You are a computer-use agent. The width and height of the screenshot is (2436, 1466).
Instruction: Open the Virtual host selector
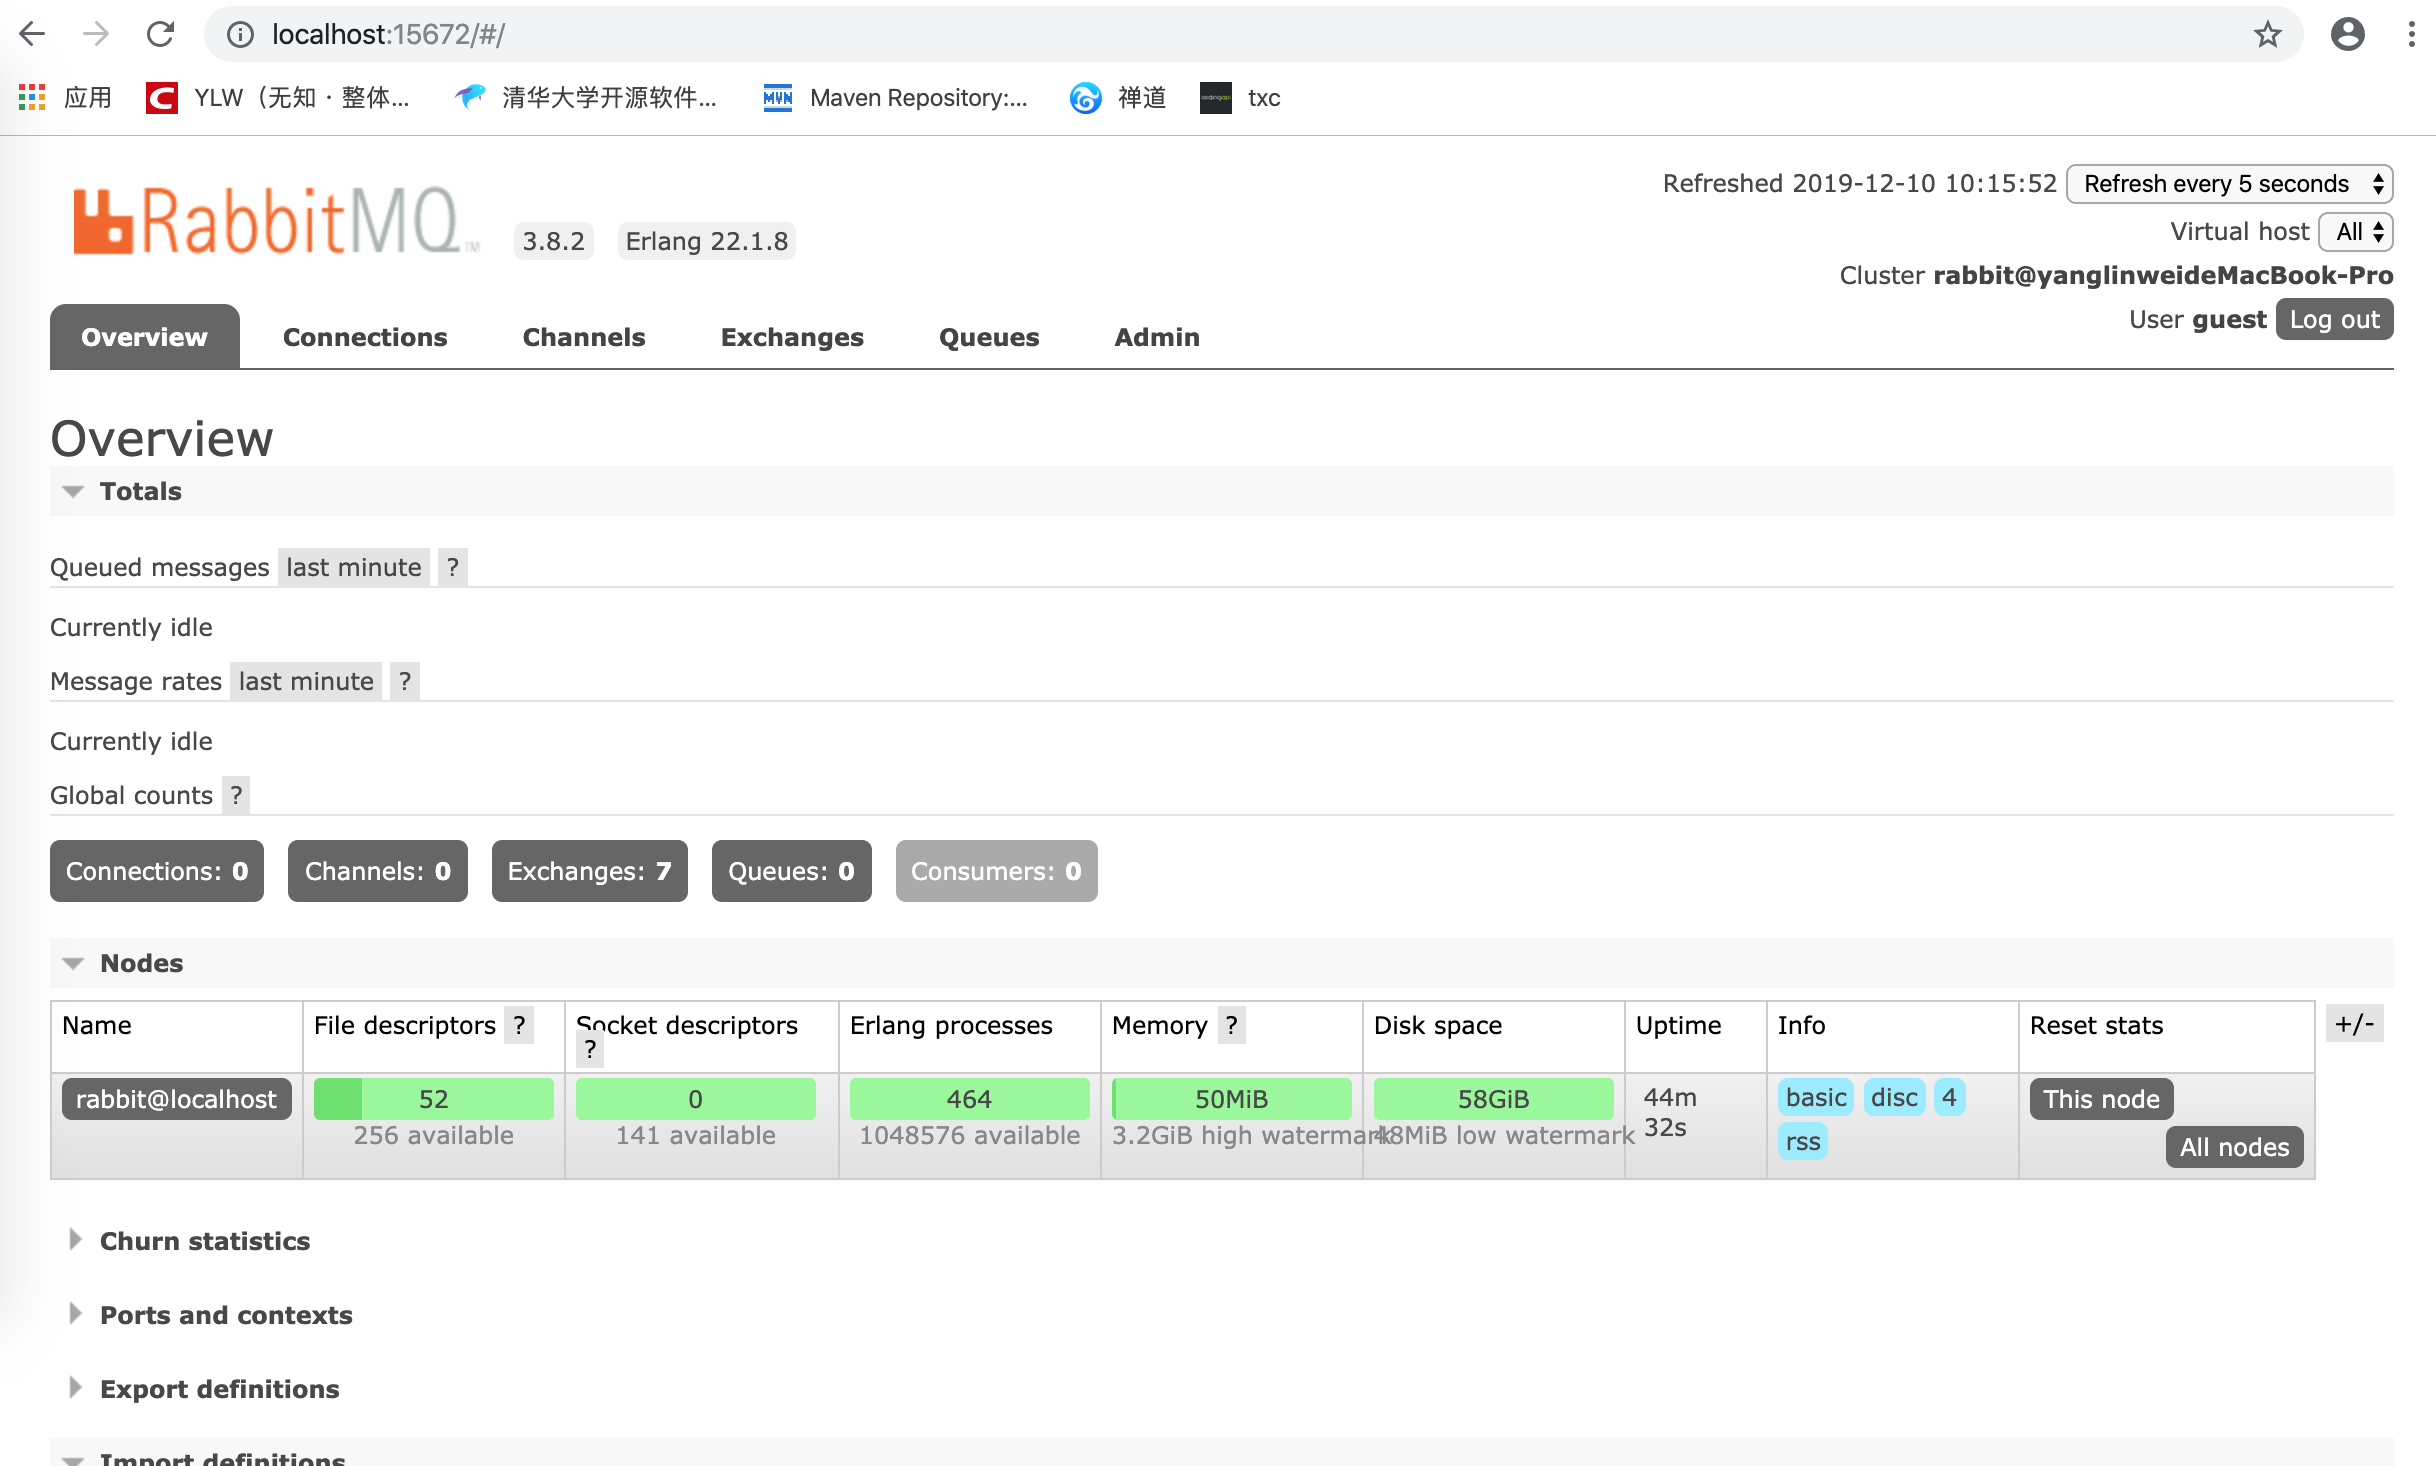[x=2355, y=232]
